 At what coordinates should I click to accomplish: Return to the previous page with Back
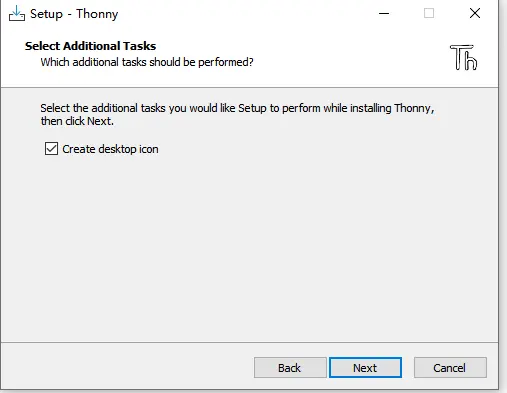tap(290, 368)
